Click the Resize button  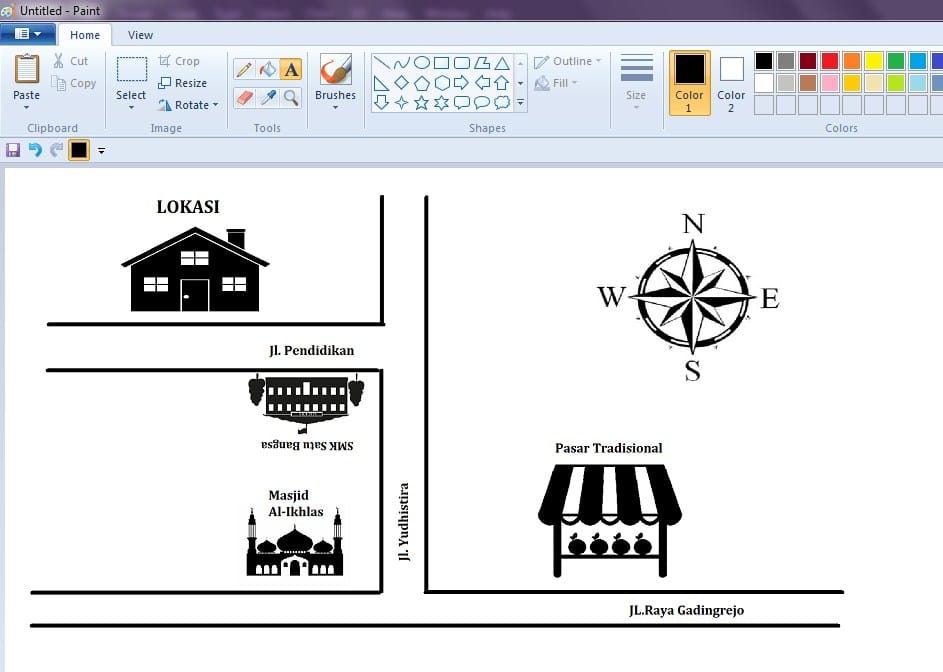click(x=183, y=83)
